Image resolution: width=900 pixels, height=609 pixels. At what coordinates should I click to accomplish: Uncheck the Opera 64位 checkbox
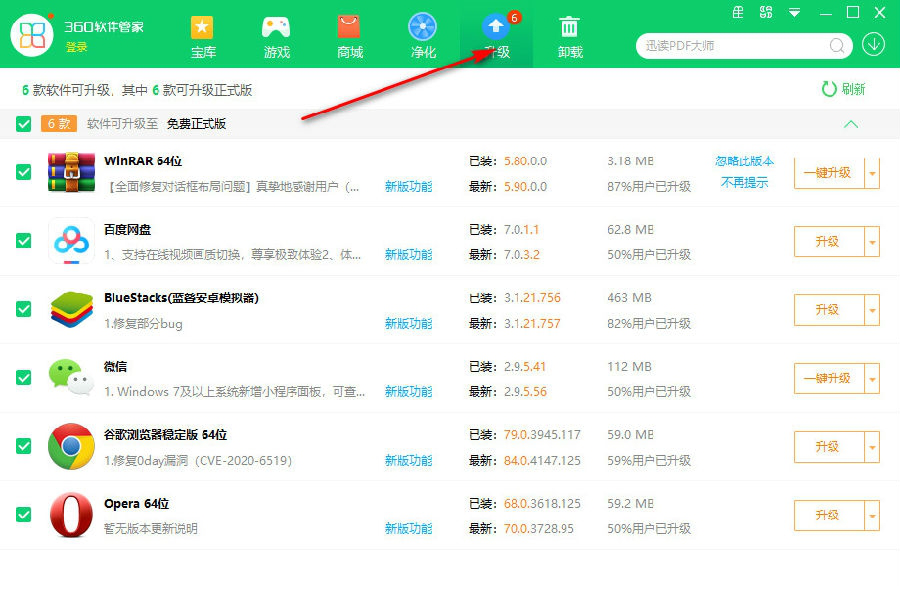(24, 514)
